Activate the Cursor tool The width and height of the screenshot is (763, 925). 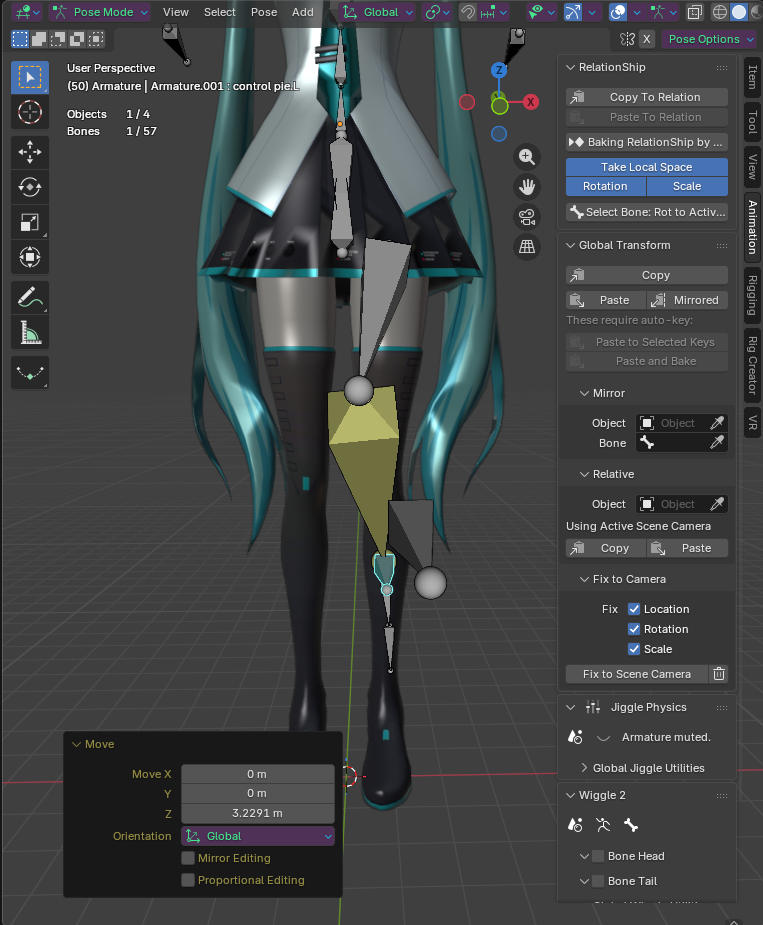tap(30, 112)
